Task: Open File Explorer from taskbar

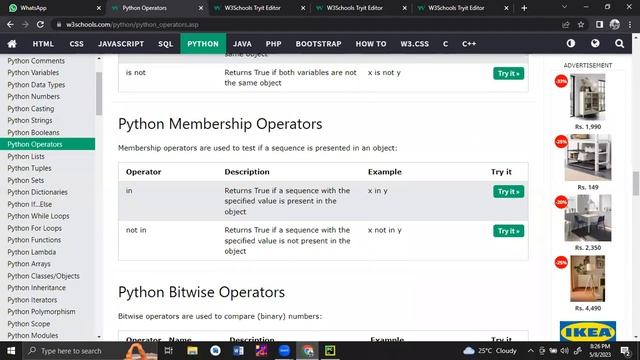Action: (x=192, y=351)
